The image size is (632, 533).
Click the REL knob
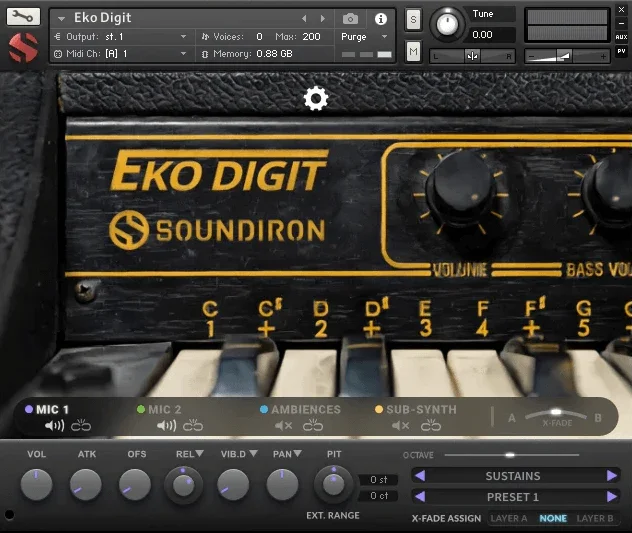coord(183,485)
